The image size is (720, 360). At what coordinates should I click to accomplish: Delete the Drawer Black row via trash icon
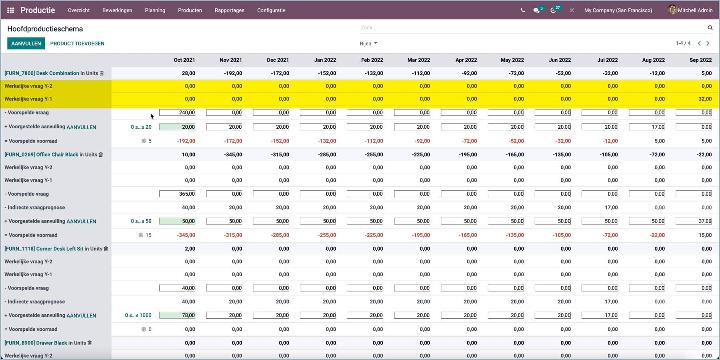click(90, 343)
